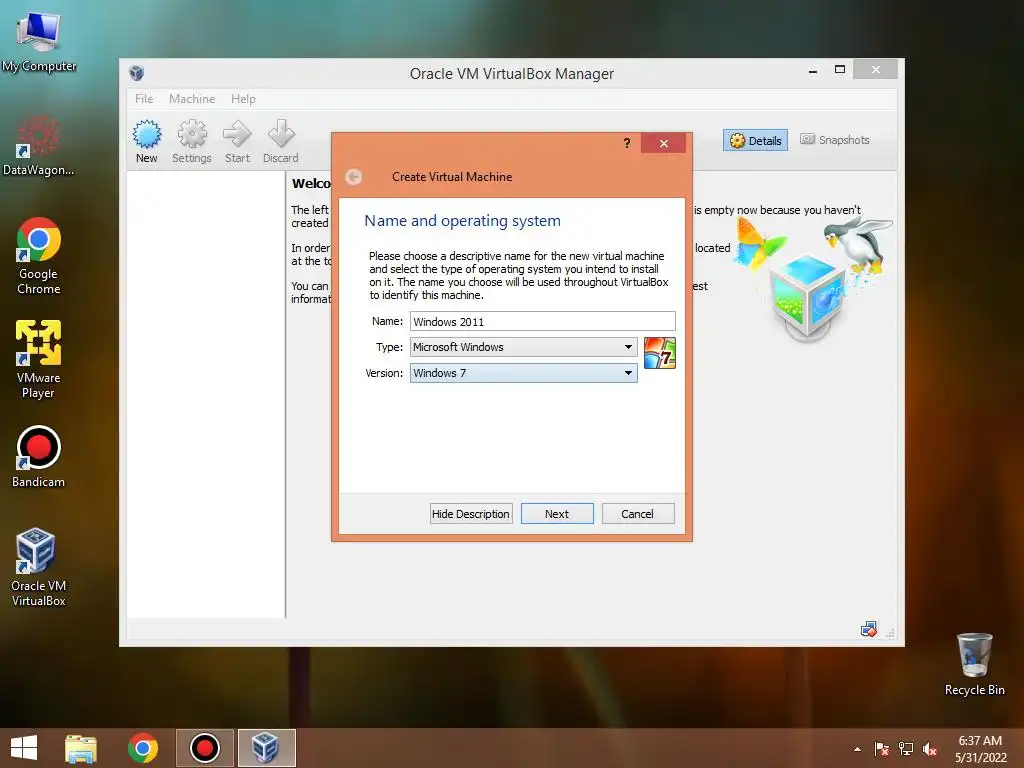
Task: Click the back arrow in the wizard
Action: point(353,177)
